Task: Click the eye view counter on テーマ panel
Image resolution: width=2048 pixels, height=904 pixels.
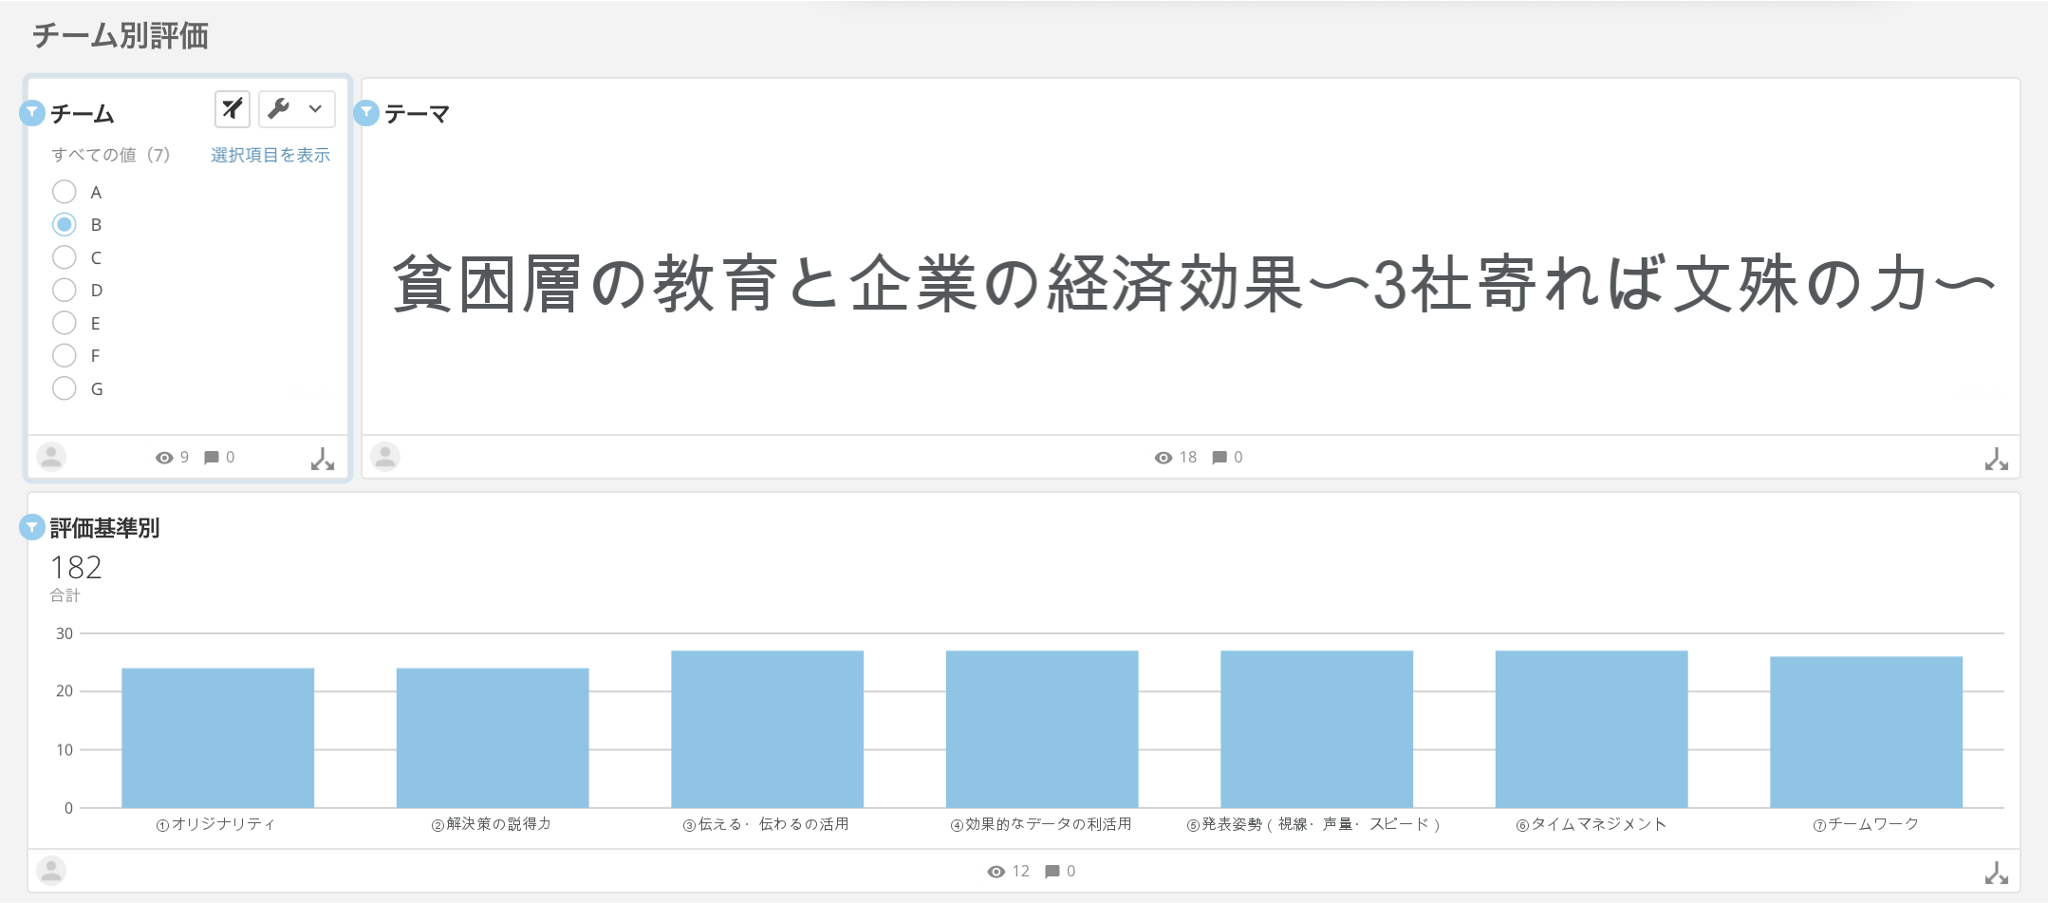Action: (x=1162, y=457)
